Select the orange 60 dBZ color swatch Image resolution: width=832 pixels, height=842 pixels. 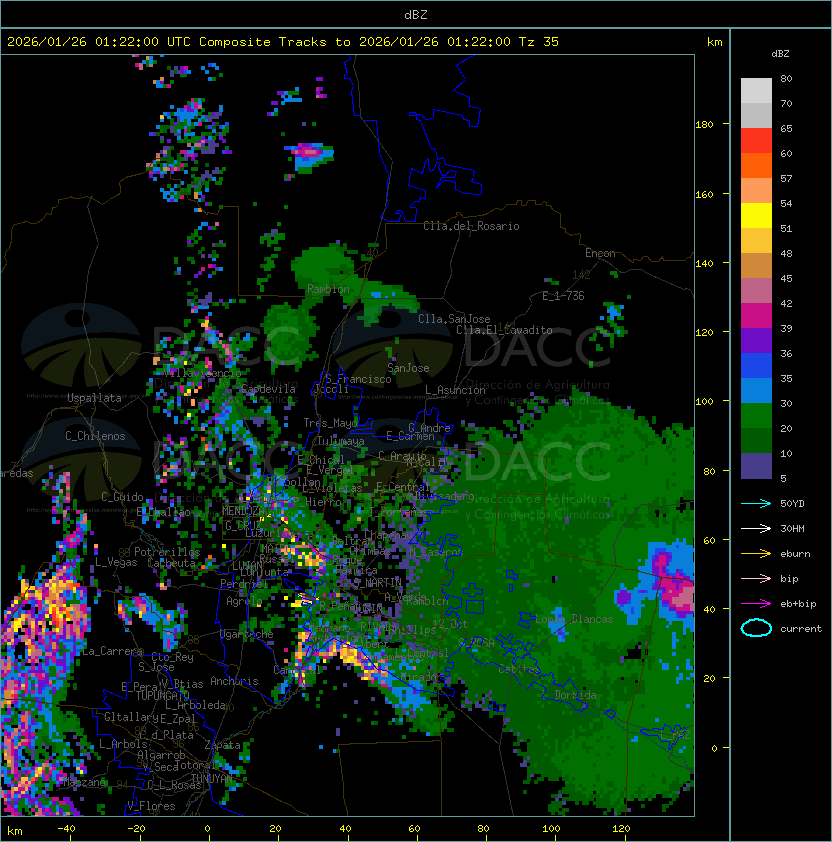coord(756,165)
